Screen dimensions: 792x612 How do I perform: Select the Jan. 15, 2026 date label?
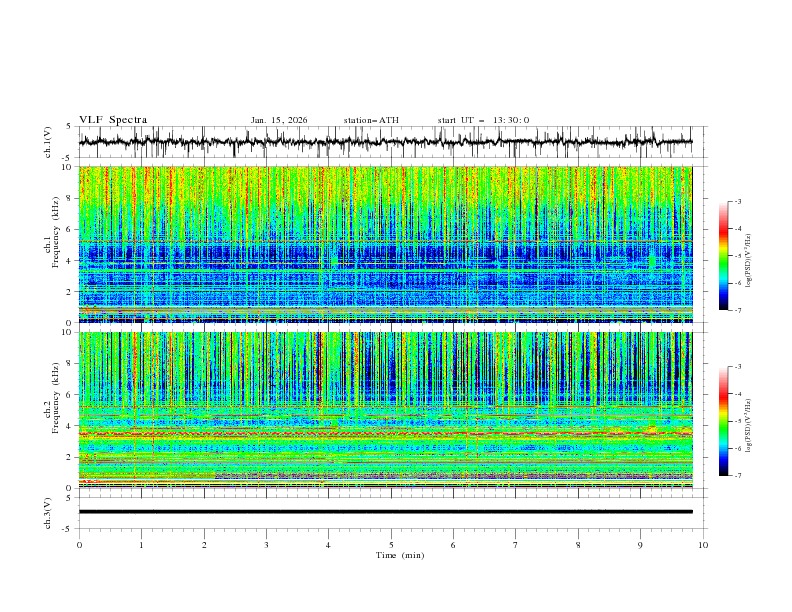tap(279, 120)
